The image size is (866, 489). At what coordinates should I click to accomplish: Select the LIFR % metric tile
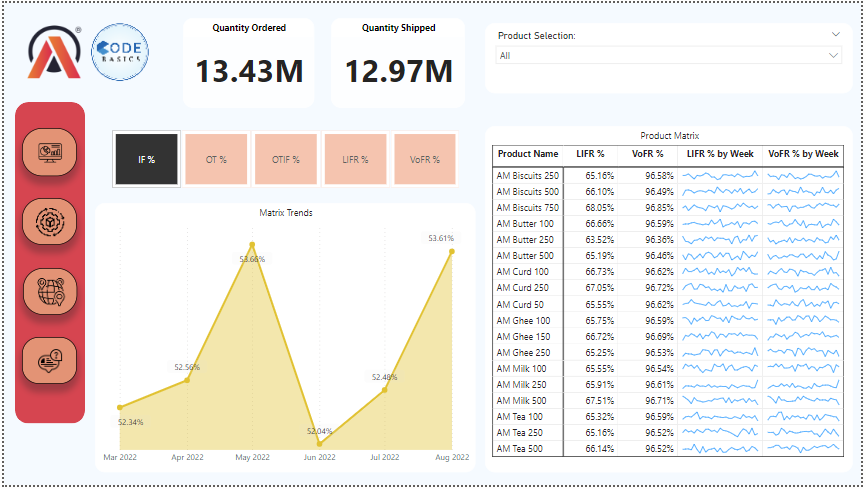pyautogui.click(x=355, y=159)
